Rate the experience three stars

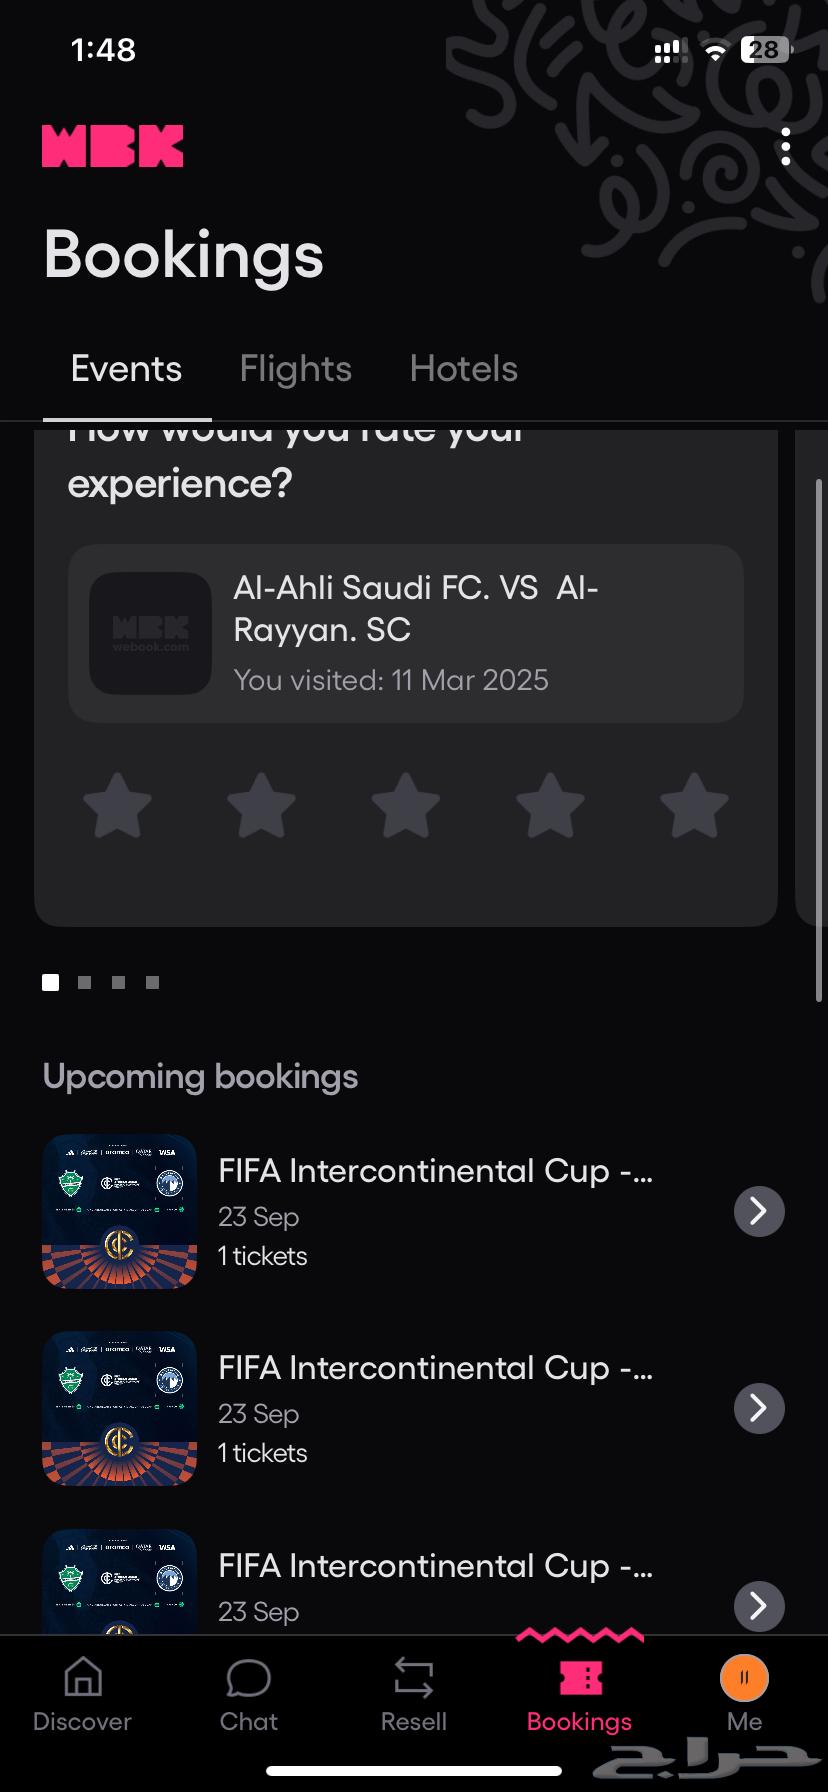click(x=406, y=805)
